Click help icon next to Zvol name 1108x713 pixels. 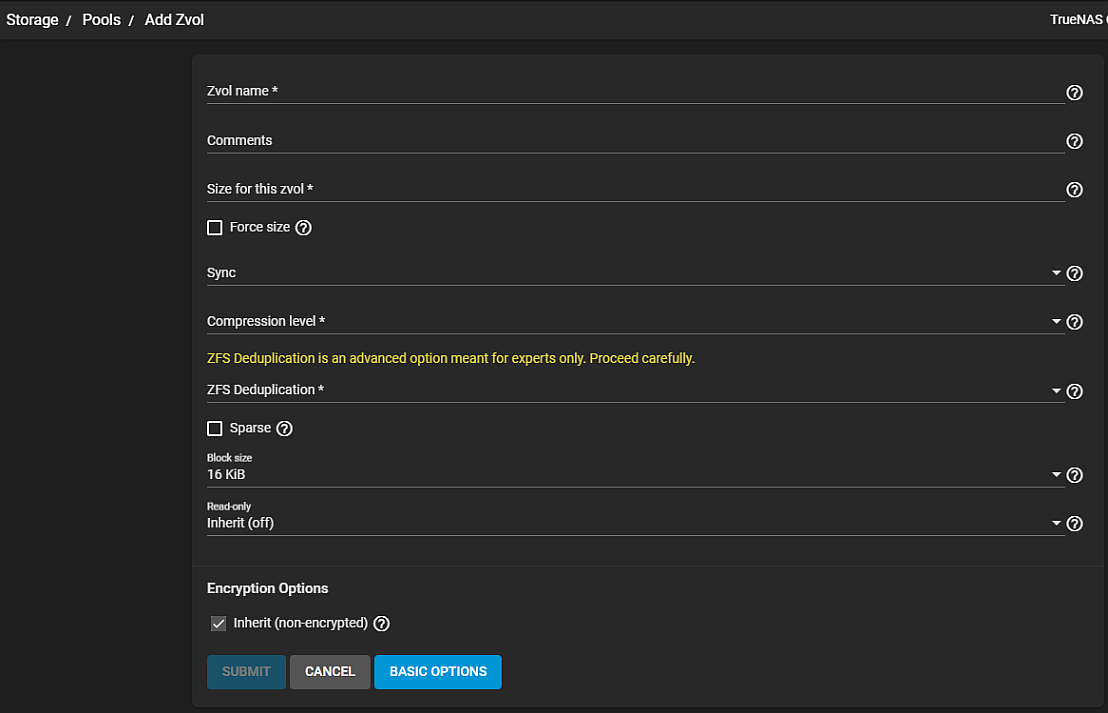coord(1075,93)
